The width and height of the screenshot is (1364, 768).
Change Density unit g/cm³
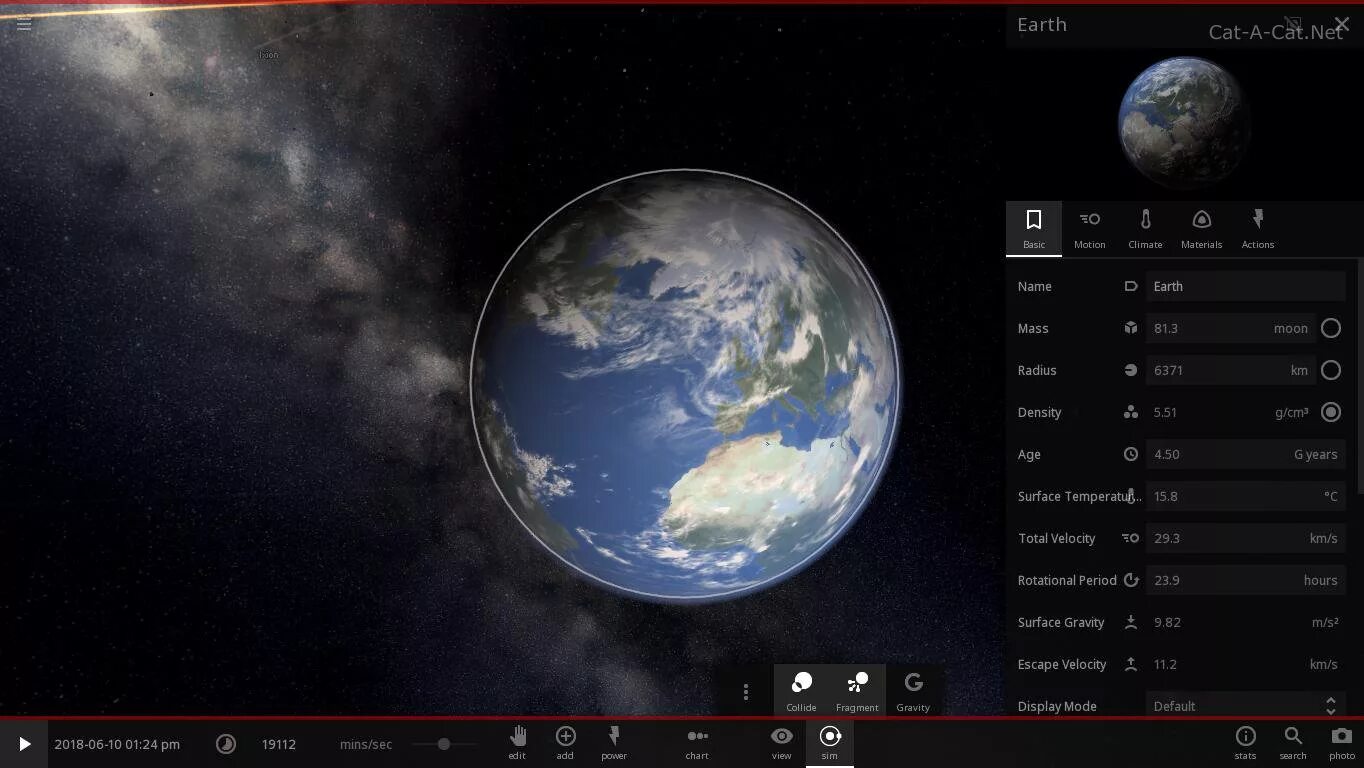point(1292,412)
